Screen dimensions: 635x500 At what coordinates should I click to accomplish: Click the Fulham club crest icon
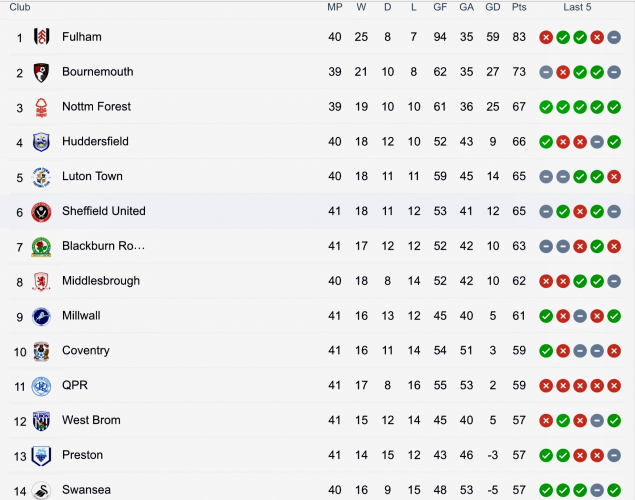point(41,37)
